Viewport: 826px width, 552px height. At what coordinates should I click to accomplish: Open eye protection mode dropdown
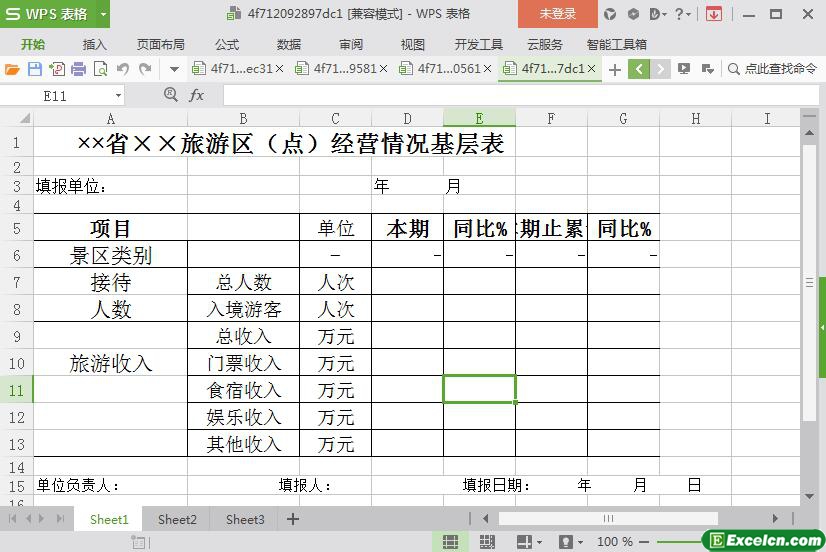tap(581, 542)
